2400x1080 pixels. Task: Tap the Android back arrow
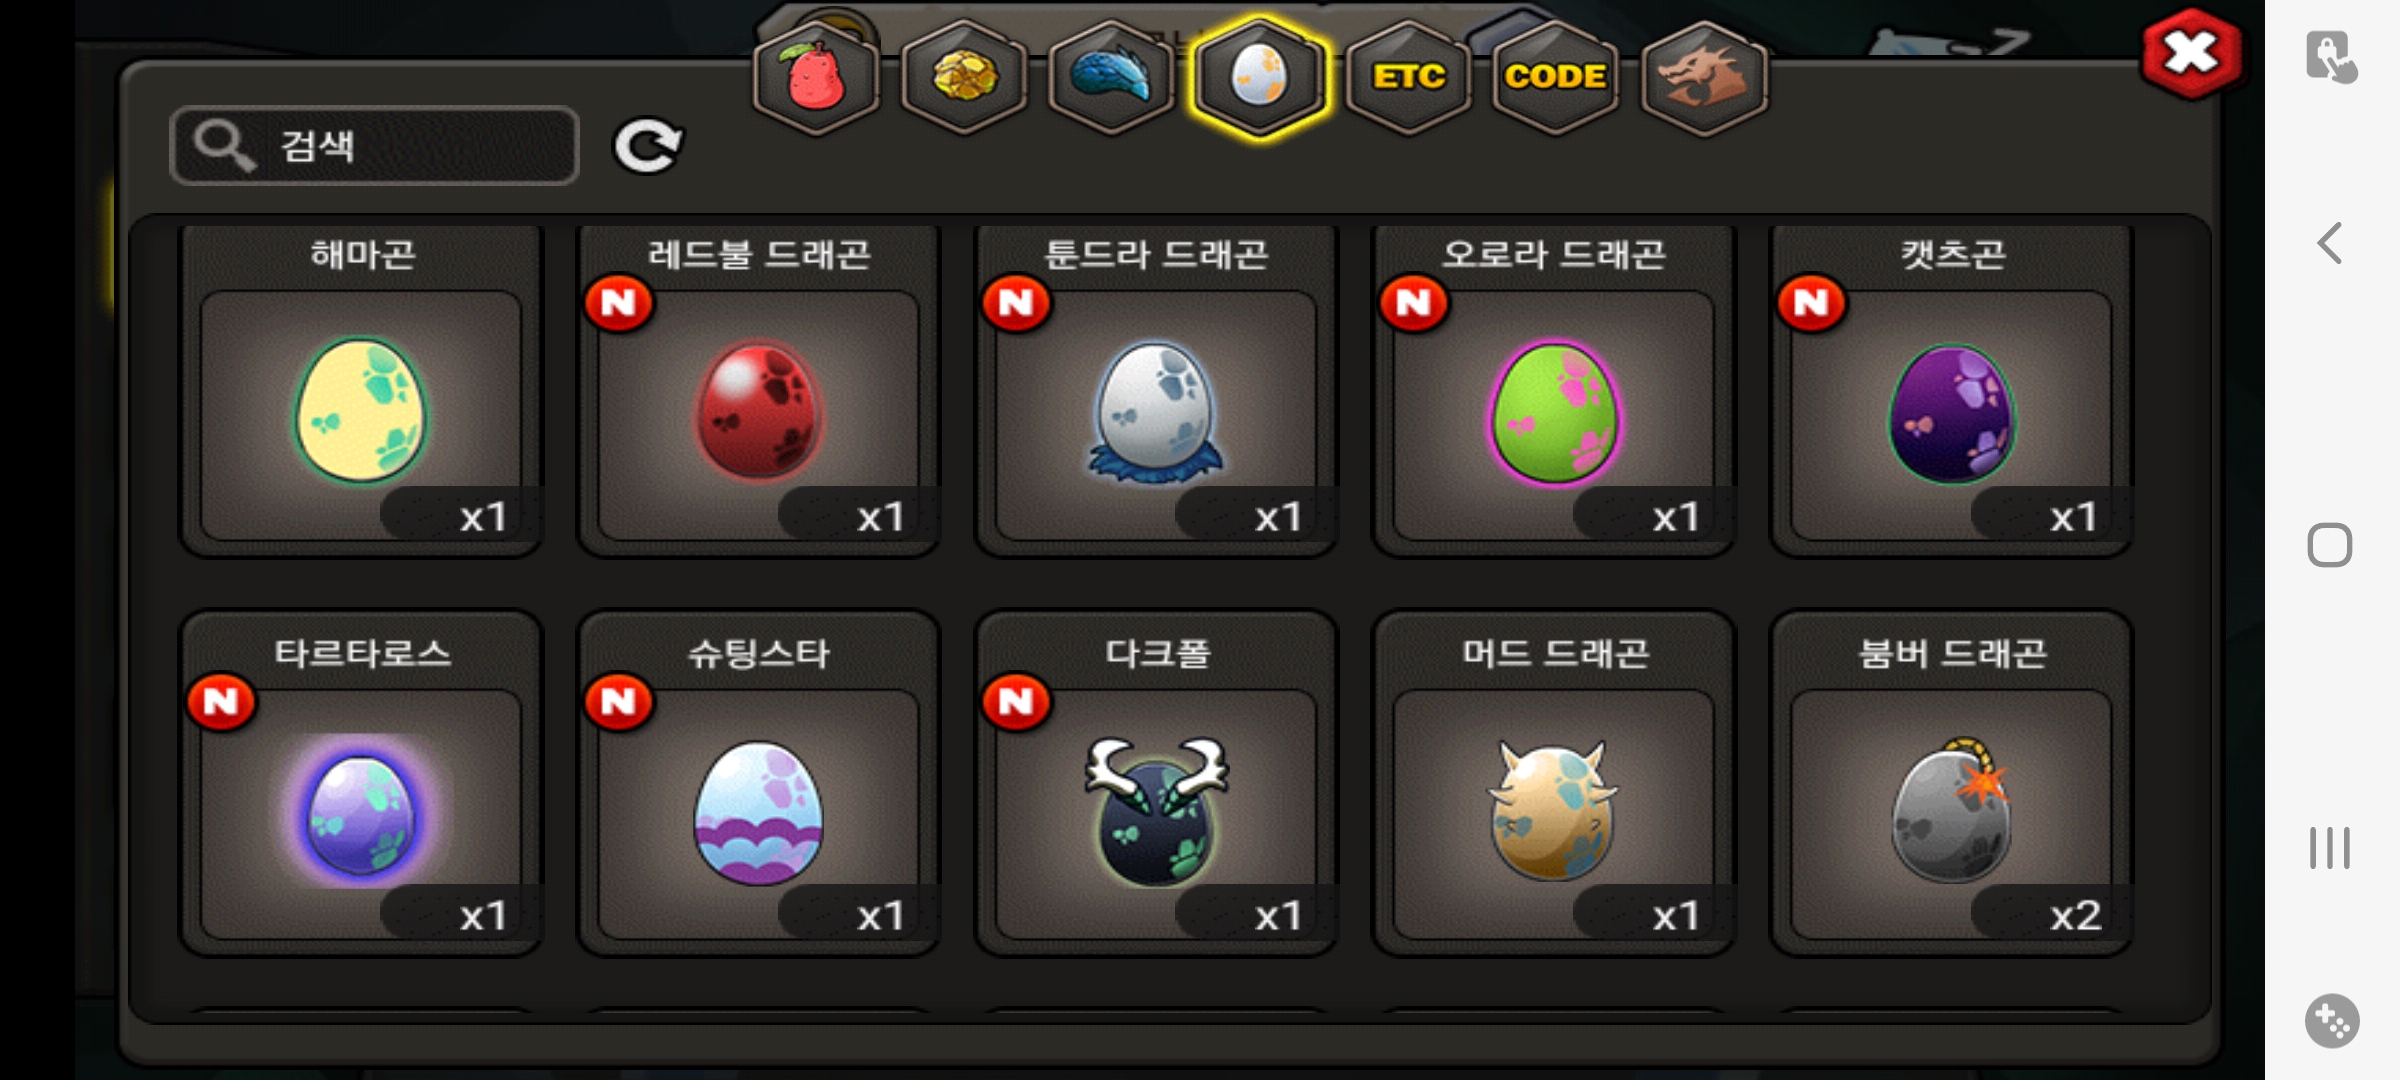point(2330,243)
